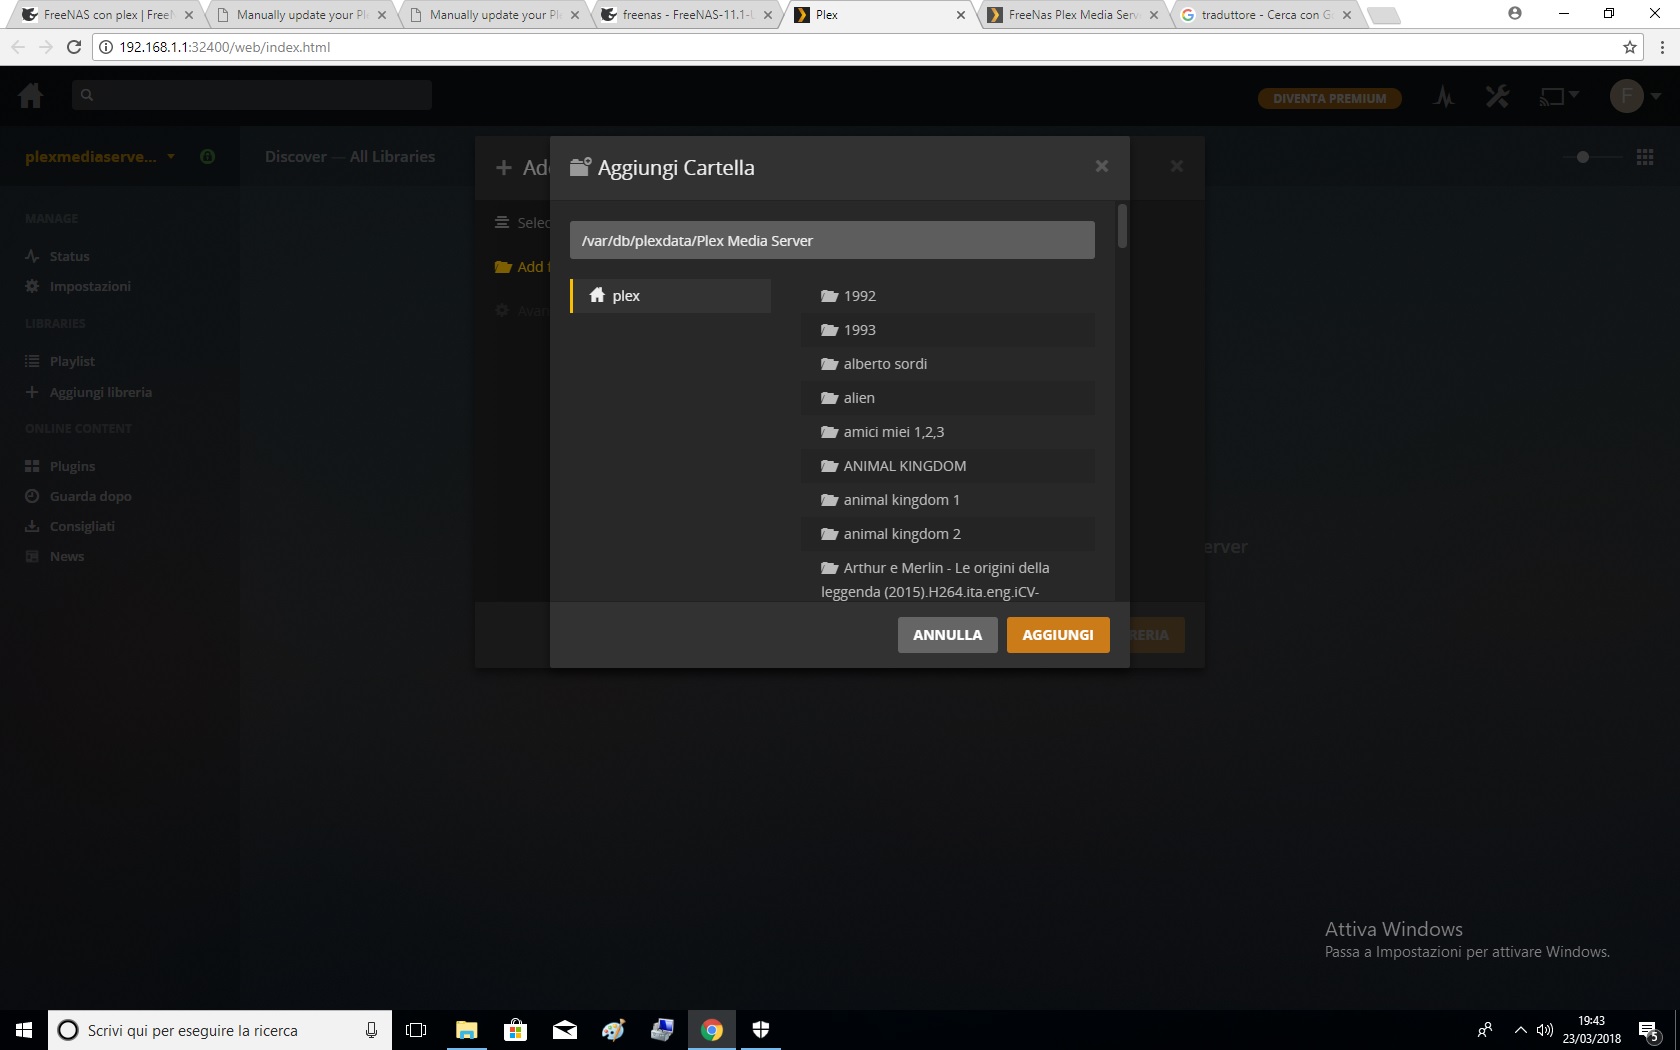
Task: Click the Windows taskbar search box
Action: pyautogui.click(x=218, y=1030)
